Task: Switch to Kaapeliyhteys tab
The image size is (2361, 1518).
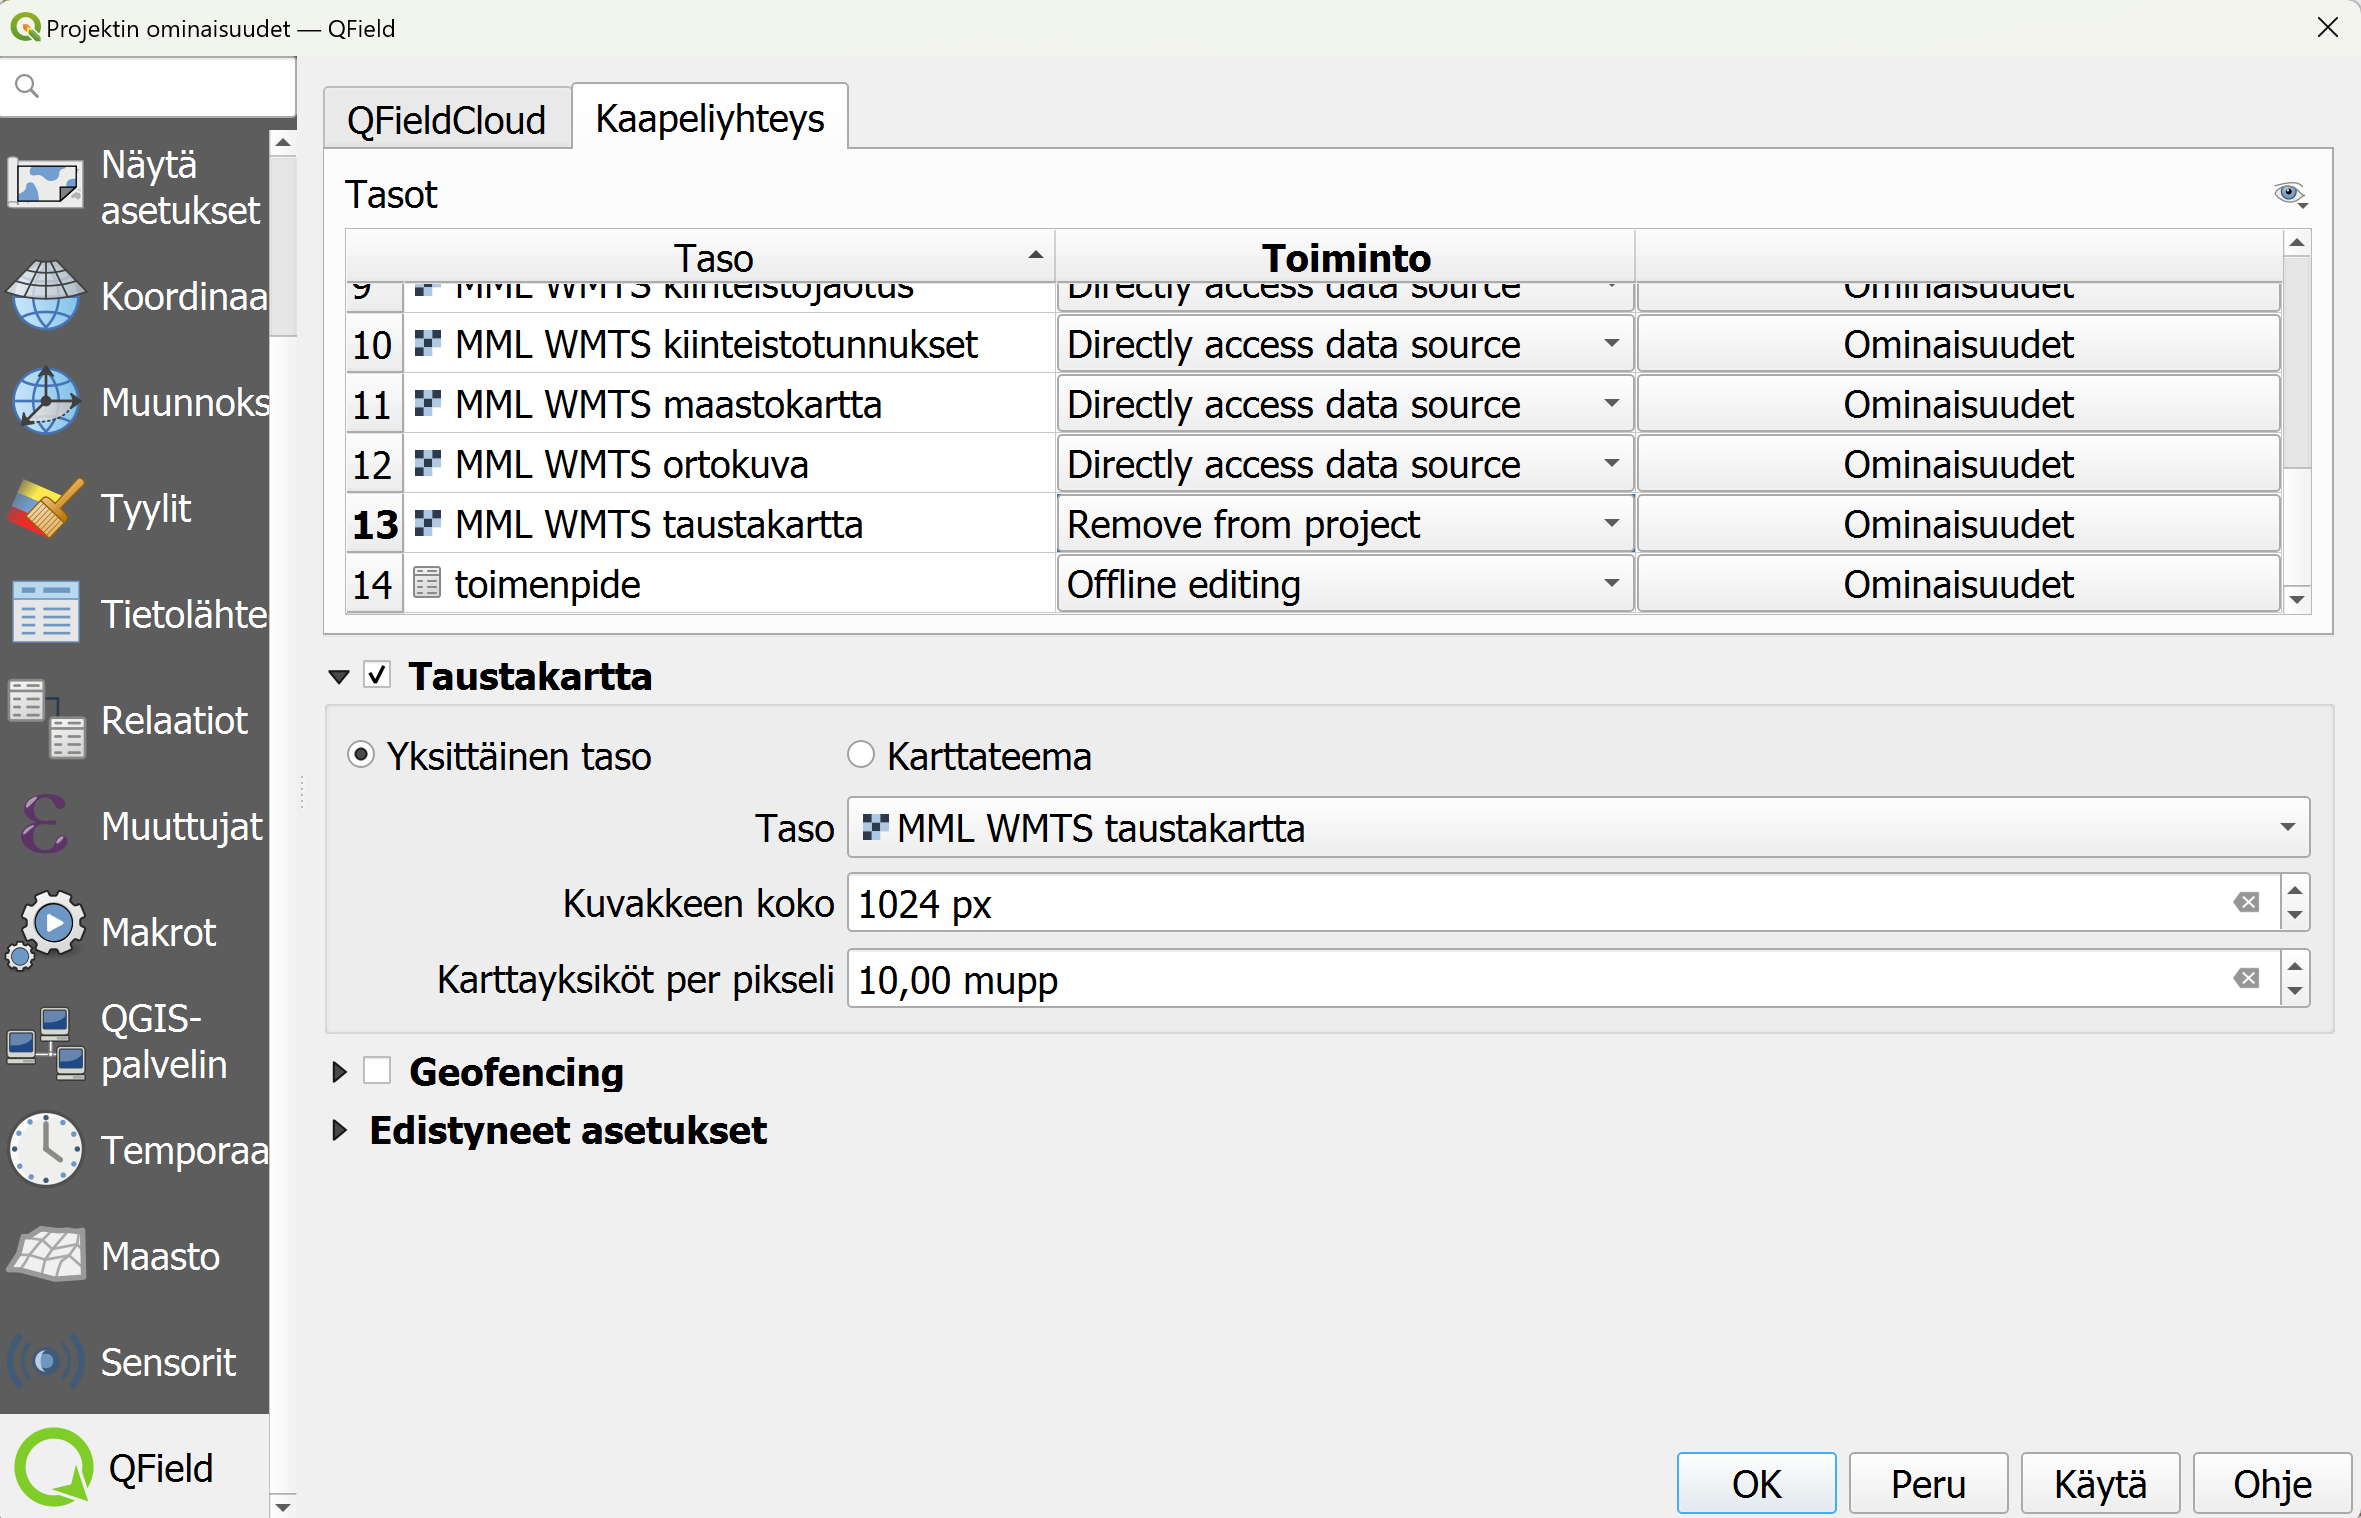Action: click(709, 117)
